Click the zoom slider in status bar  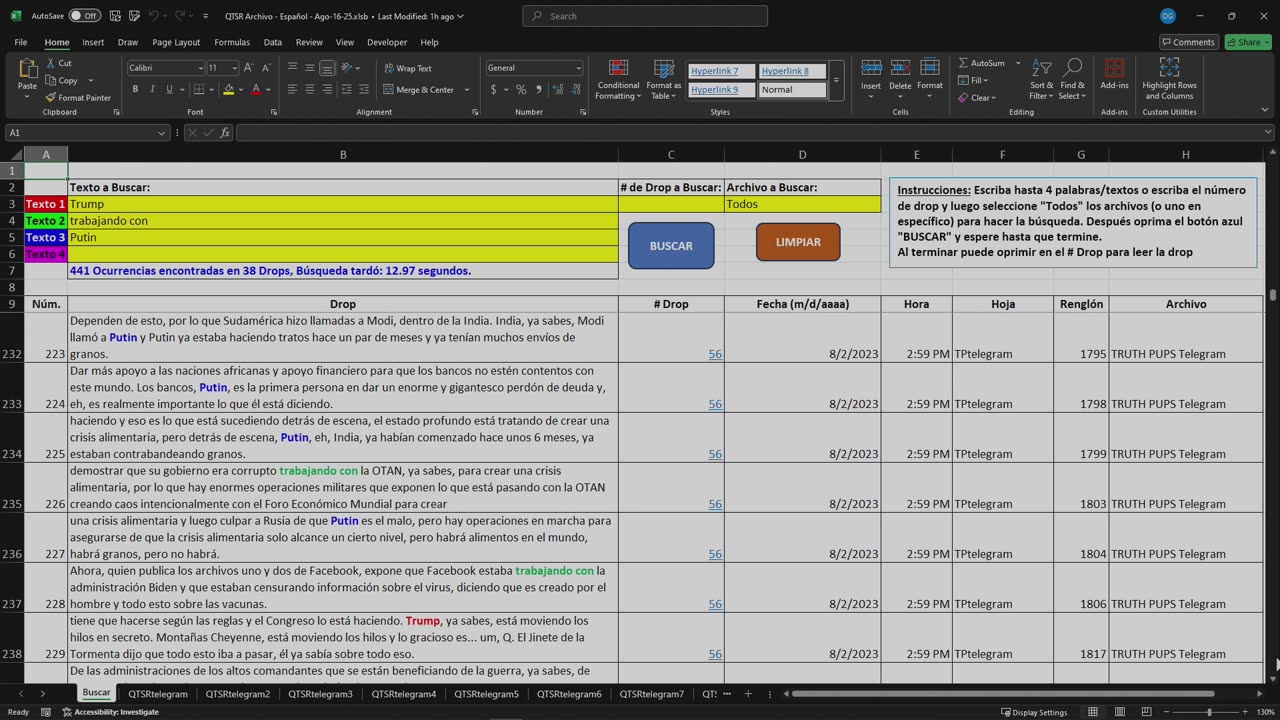coord(1209,712)
